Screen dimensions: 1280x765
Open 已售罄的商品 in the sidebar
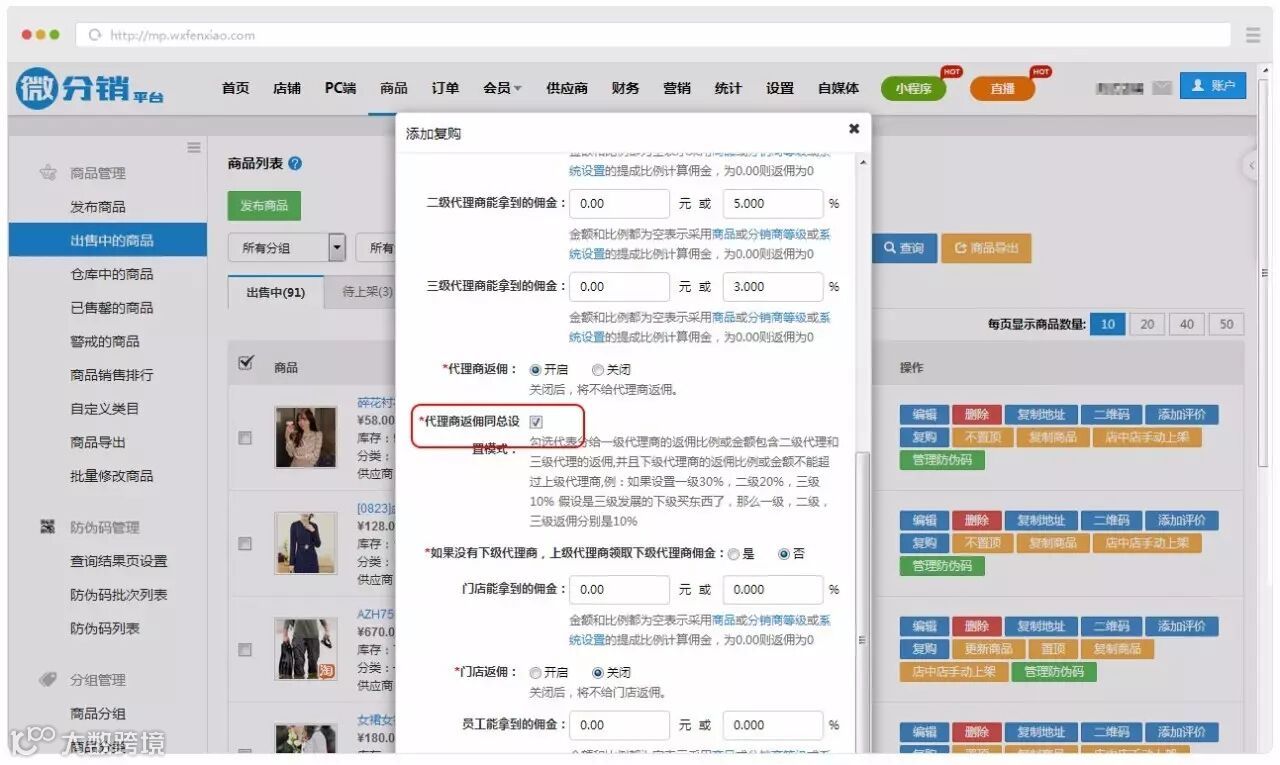(112, 307)
